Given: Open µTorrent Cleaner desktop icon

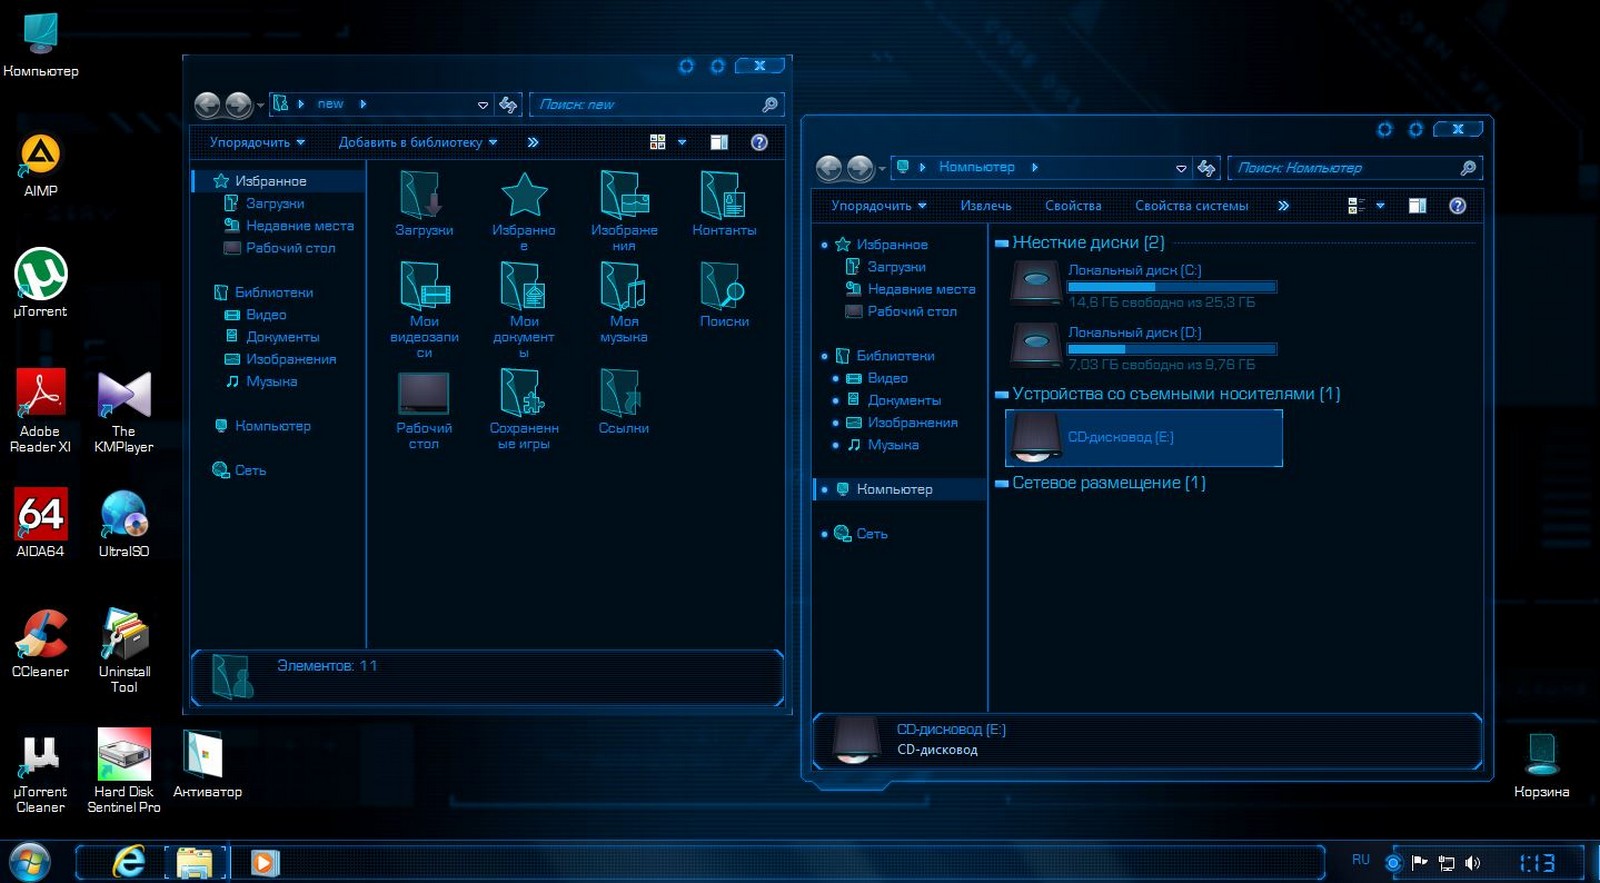Looking at the screenshot, I should click(40, 771).
